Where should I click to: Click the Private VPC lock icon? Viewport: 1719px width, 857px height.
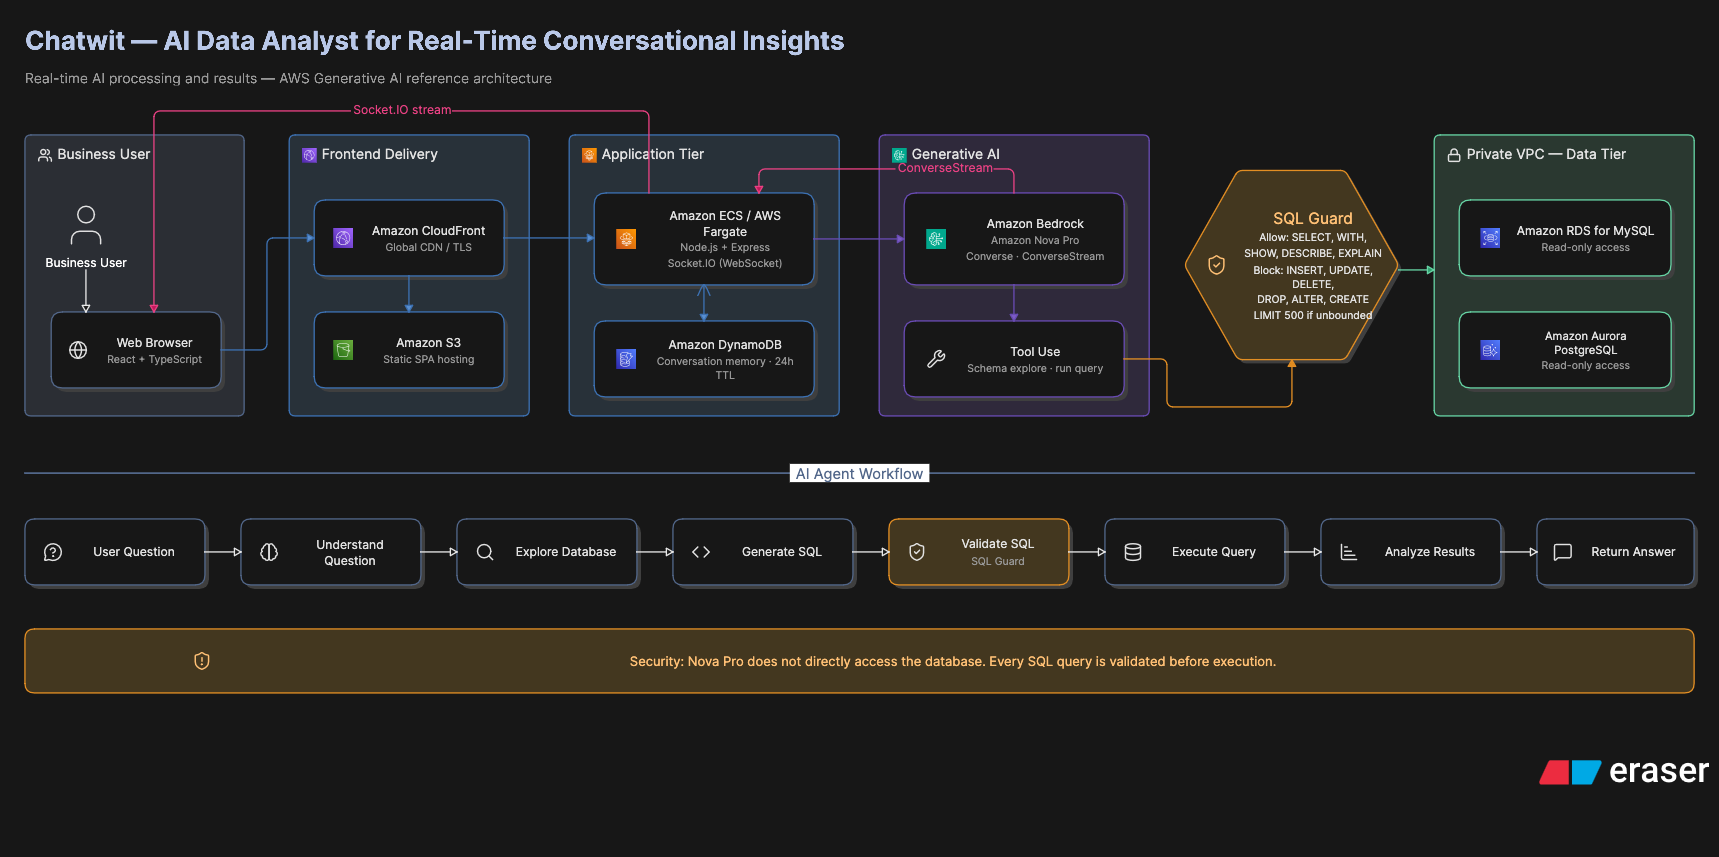click(x=1454, y=155)
